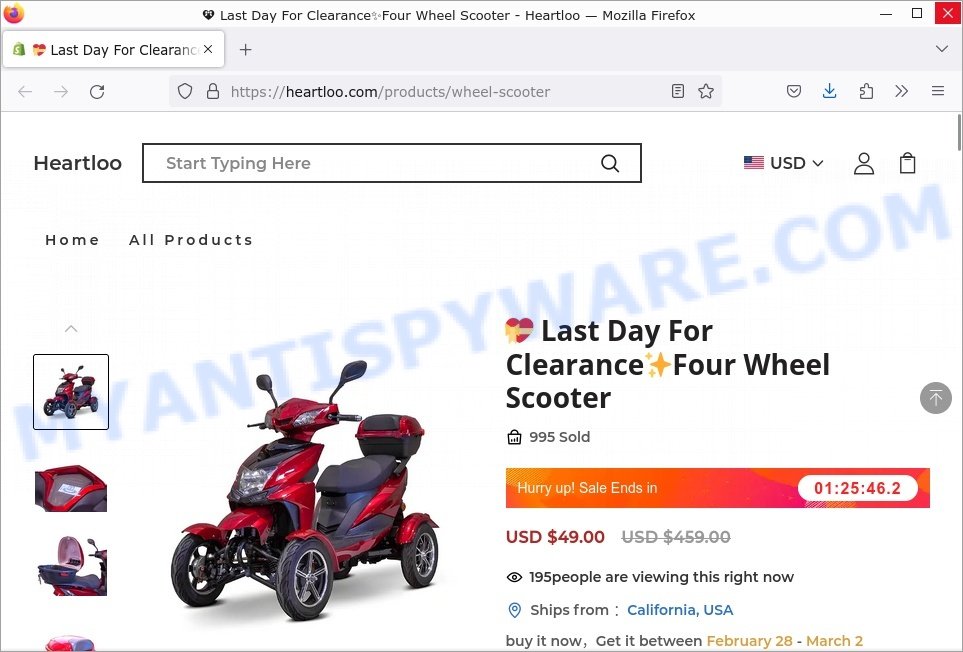The height and width of the screenshot is (652, 963).
Task: Expand the more tools overflow chevrons
Action: 901,91
